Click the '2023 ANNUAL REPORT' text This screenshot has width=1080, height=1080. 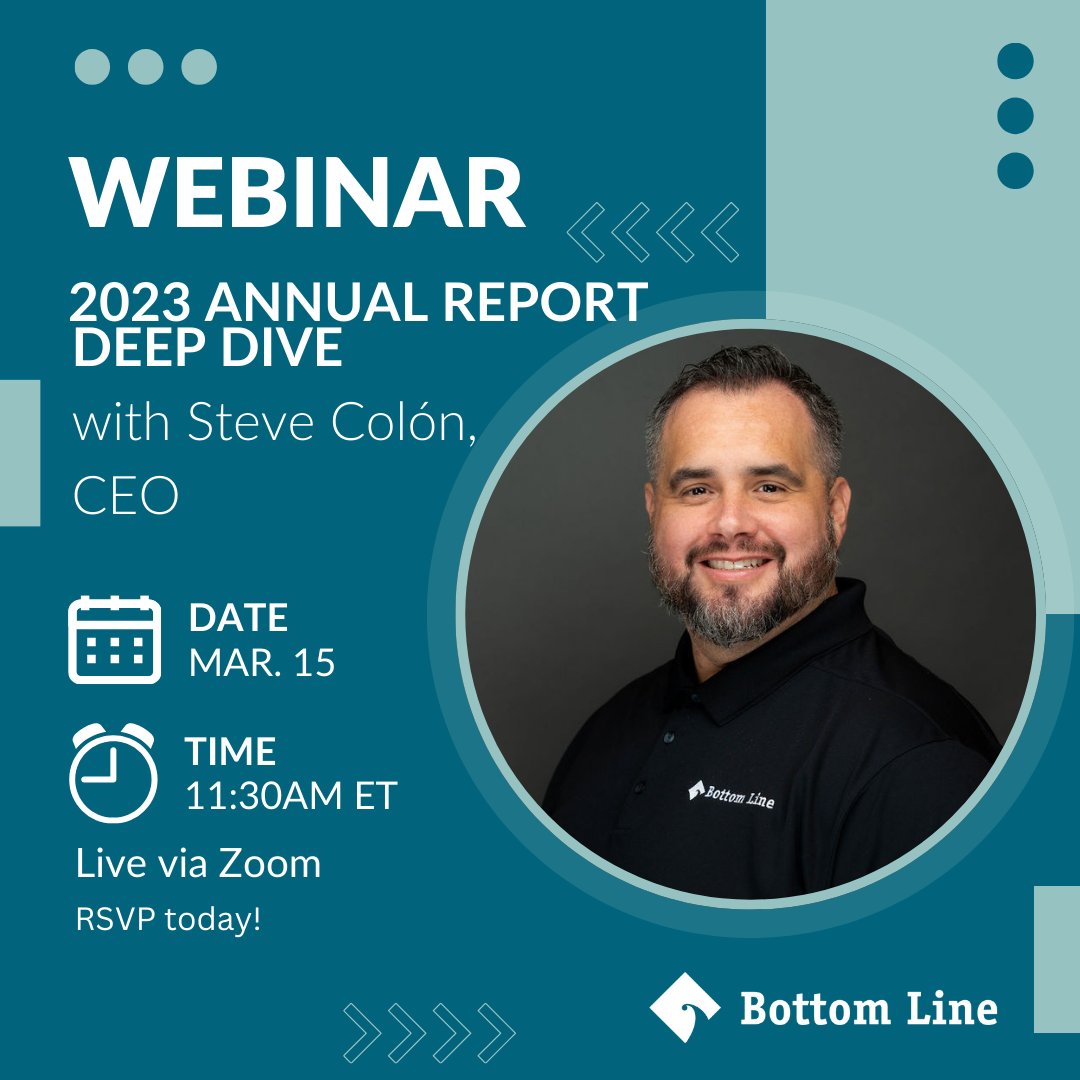click(358, 302)
